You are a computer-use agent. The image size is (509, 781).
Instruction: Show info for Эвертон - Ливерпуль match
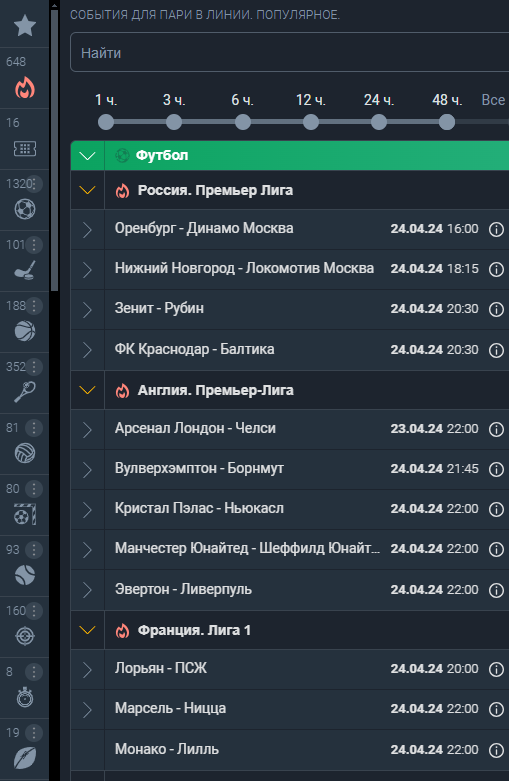[x=496, y=590]
